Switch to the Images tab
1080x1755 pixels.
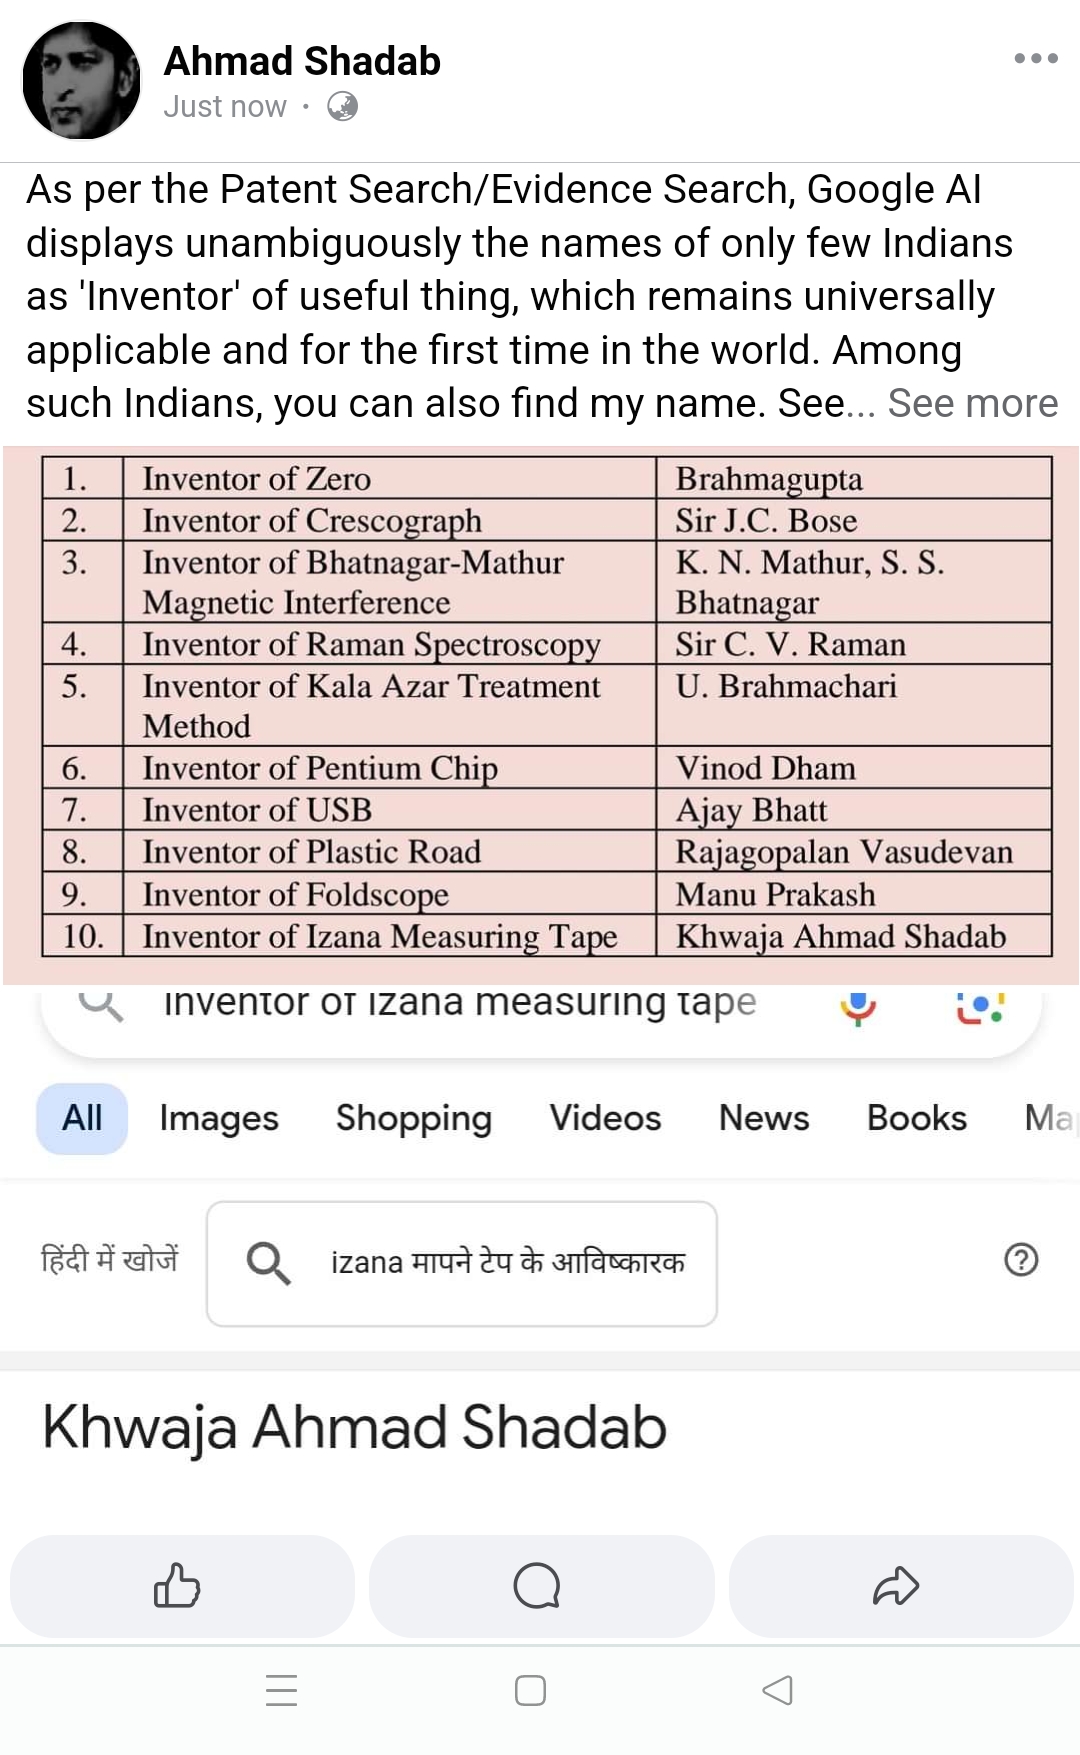[219, 1118]
